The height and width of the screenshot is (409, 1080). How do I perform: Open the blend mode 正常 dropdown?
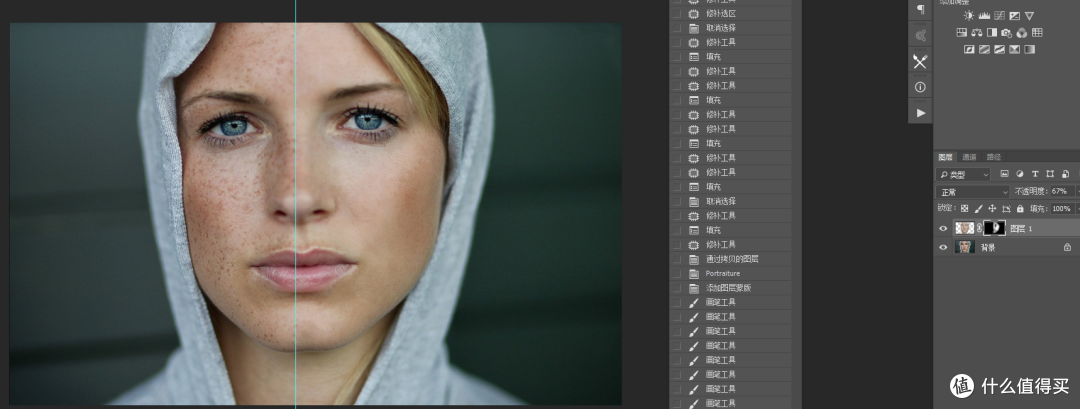[973, 192]
